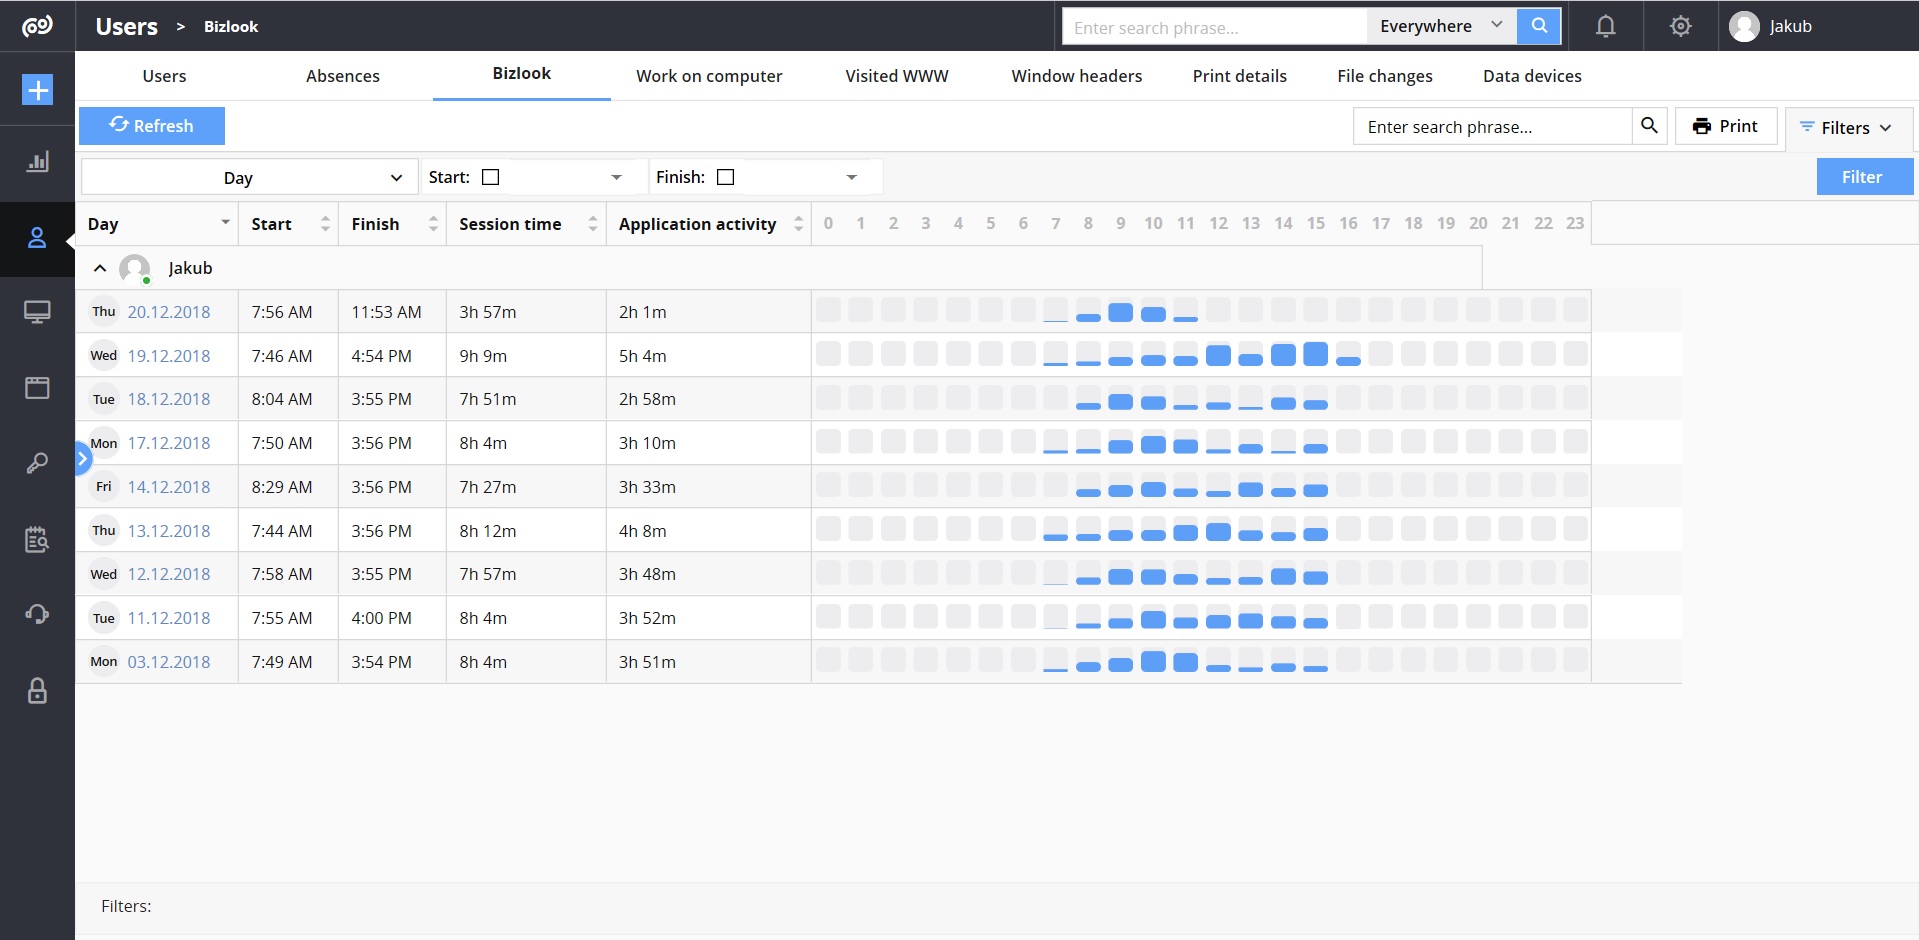Screen dimensions: 1919x940
Task: Focus the global search phrase field
Action: click(1214, 27)
